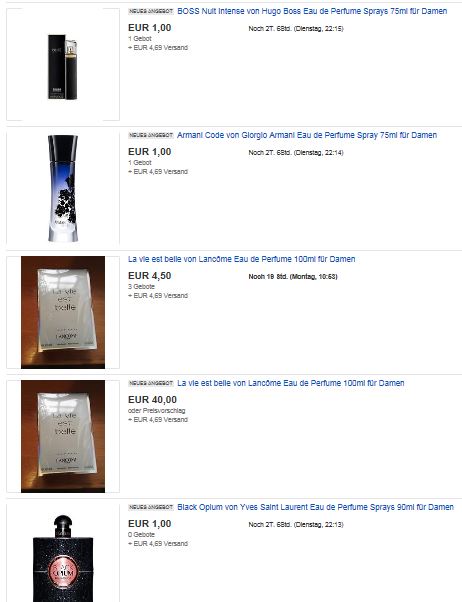462x602 pixels.
Task: Click the Dienstag 22:15 end time
Action: coord(318,28)
